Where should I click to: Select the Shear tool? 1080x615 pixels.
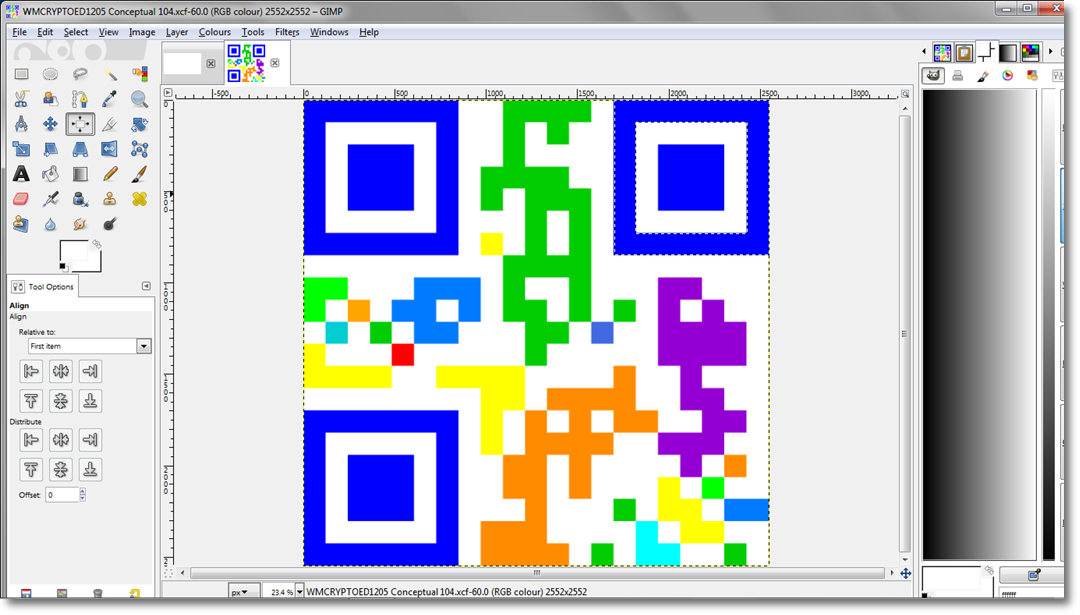coord(50,149)
